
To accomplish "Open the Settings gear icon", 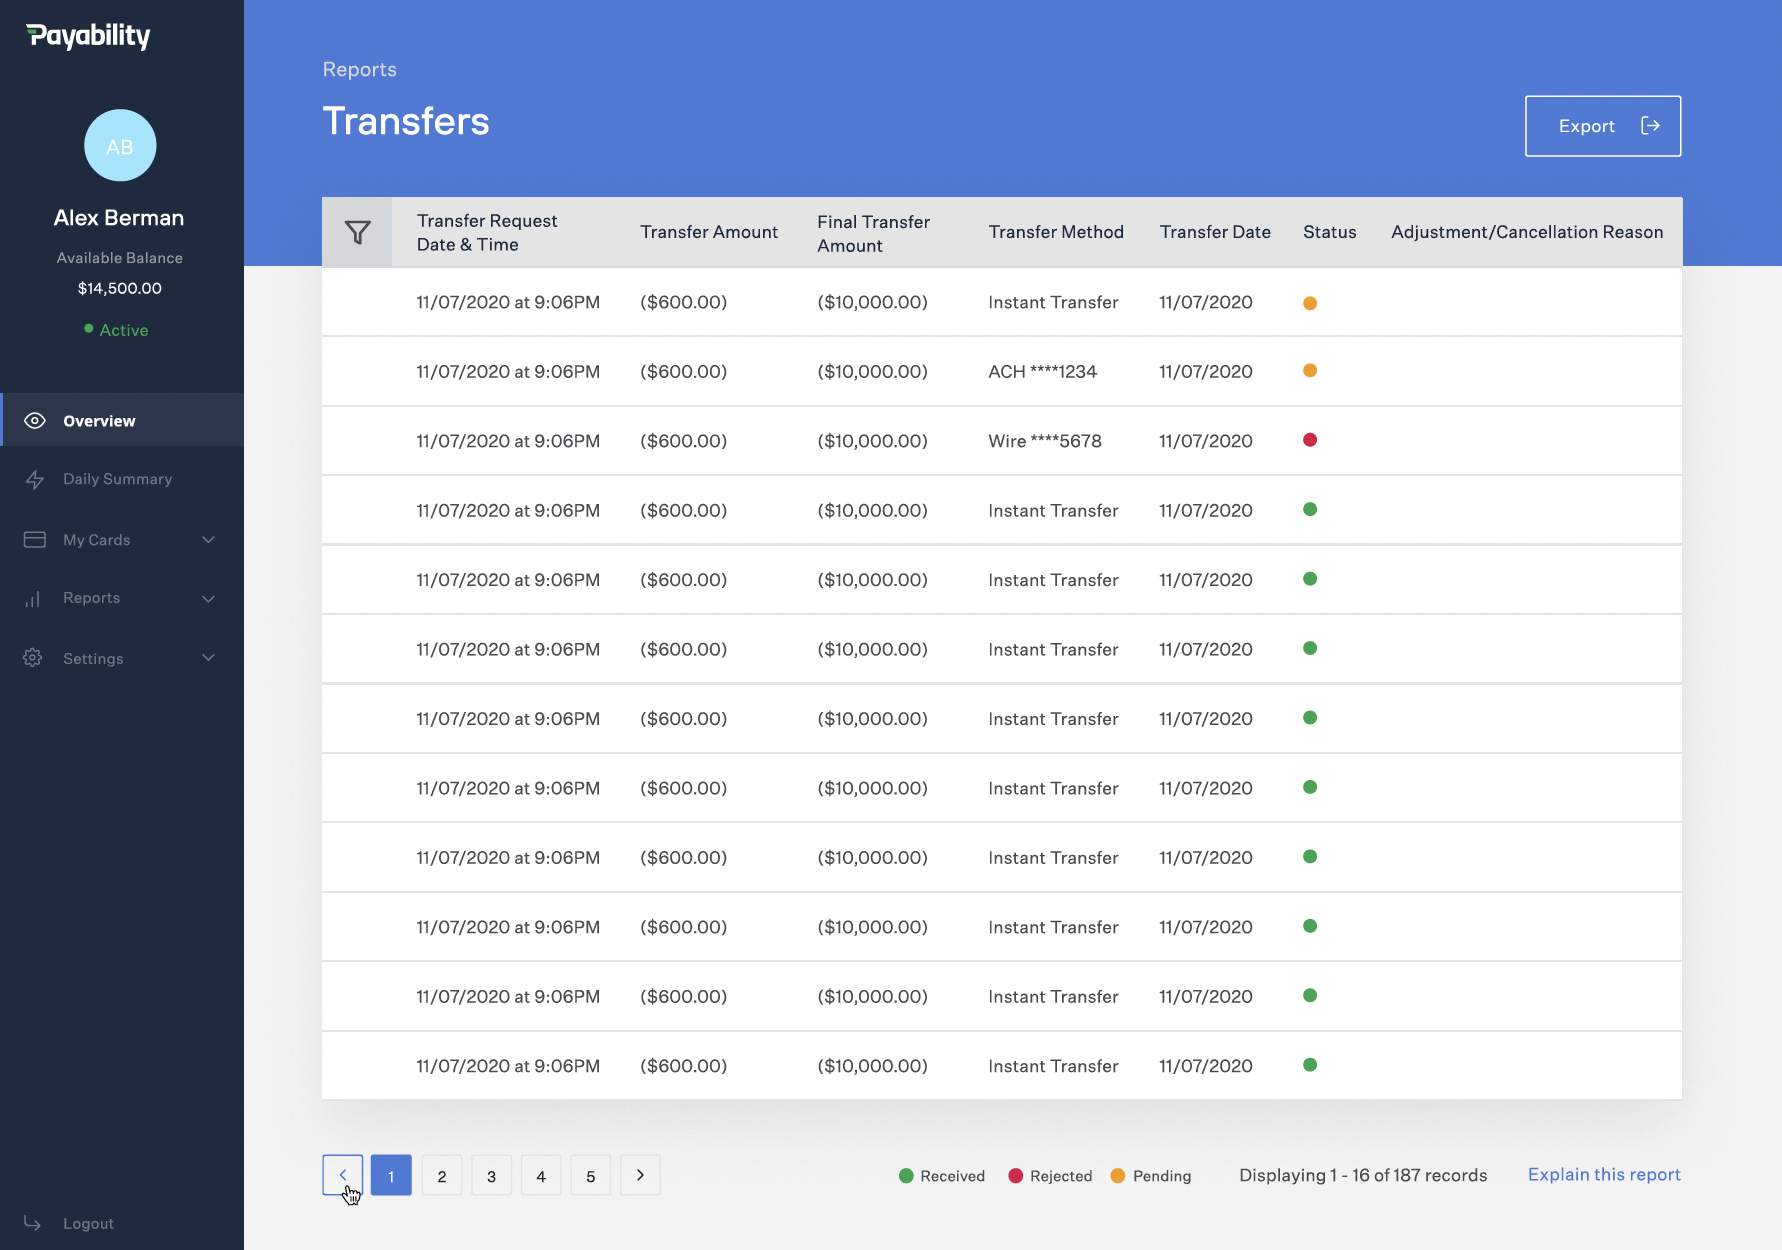I will 32,657.
